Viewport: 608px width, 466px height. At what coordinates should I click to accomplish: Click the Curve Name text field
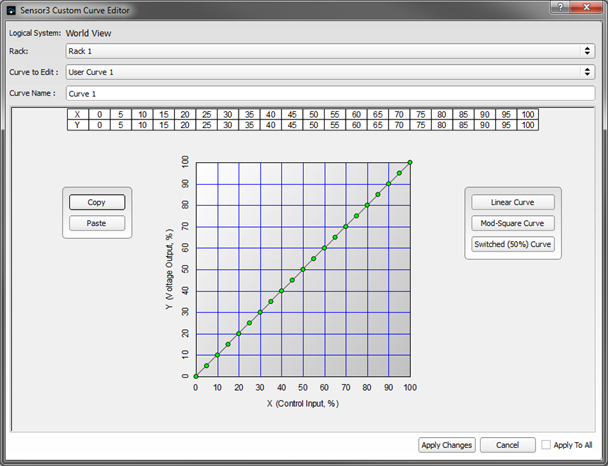[x=330, y=93]
